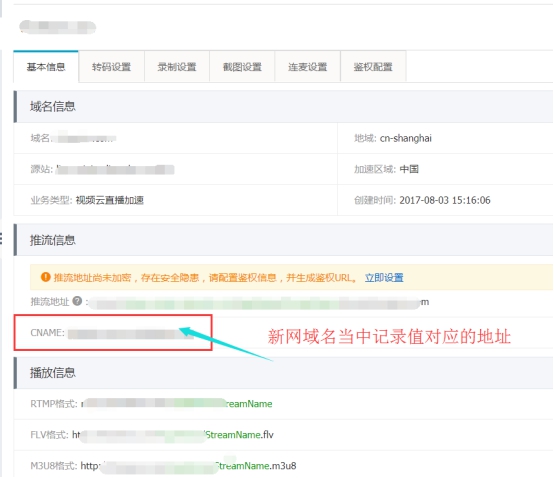This screenshot has height=478, width=554.
Task: Click the blurred page title at the top
Action: coord(58,27)
